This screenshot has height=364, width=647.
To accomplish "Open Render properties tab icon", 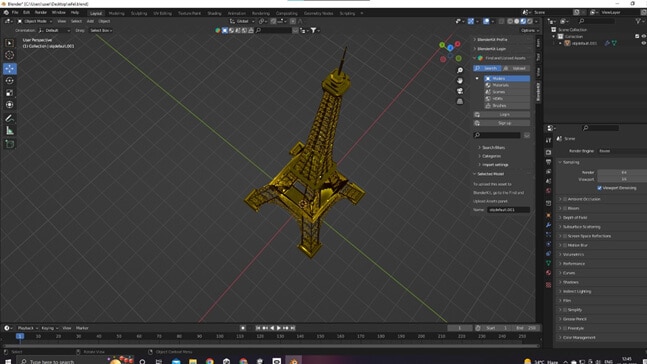I will 548,152.
